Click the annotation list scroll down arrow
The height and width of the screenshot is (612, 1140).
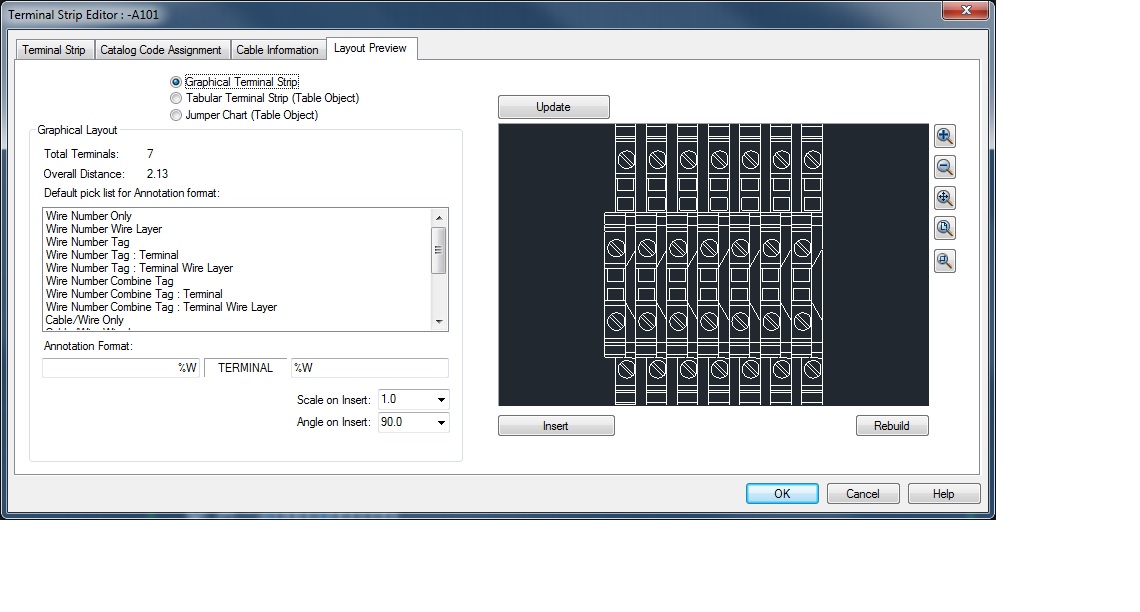pyautogui.click(x=438, y=321)
